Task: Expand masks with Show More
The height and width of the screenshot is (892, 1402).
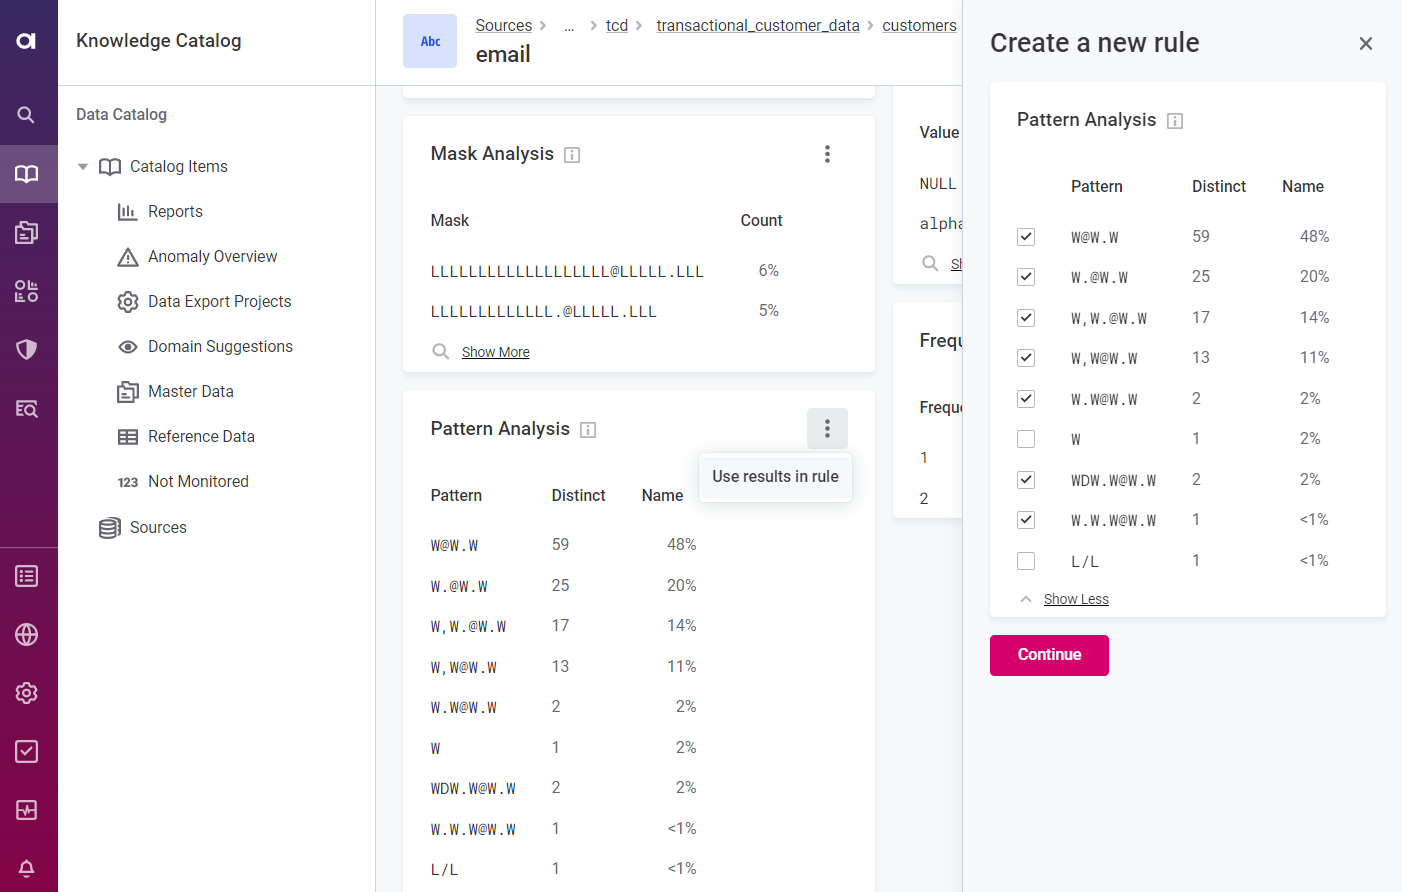Action: (495, 352)
